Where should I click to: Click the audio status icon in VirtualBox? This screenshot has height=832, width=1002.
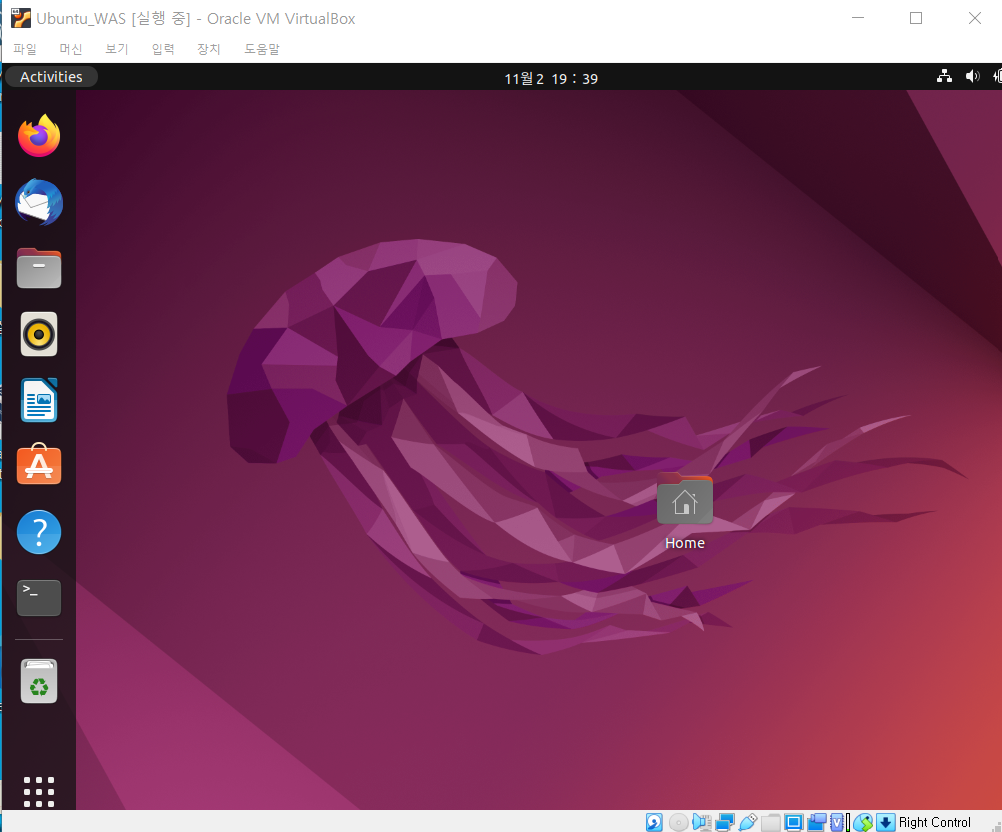702,822
